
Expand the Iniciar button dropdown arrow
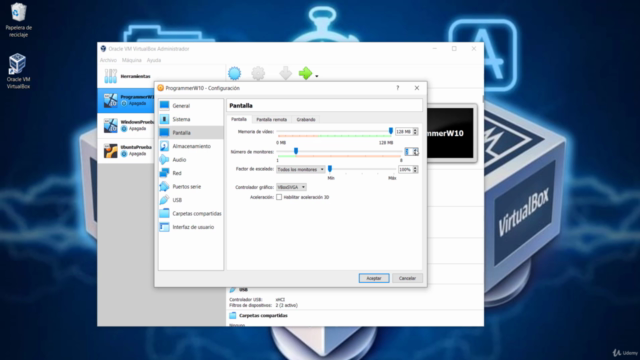[x=317, y=76]
